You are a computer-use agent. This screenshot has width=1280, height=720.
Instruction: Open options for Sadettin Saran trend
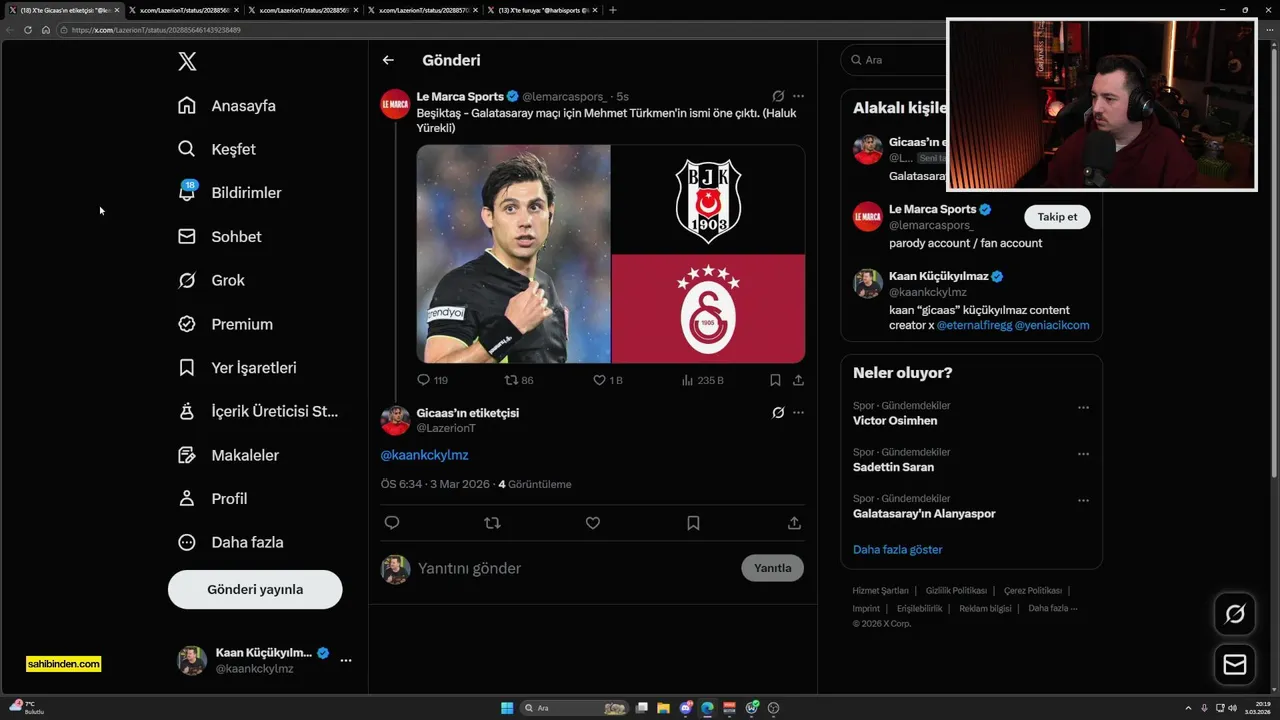click(1083, 454)
